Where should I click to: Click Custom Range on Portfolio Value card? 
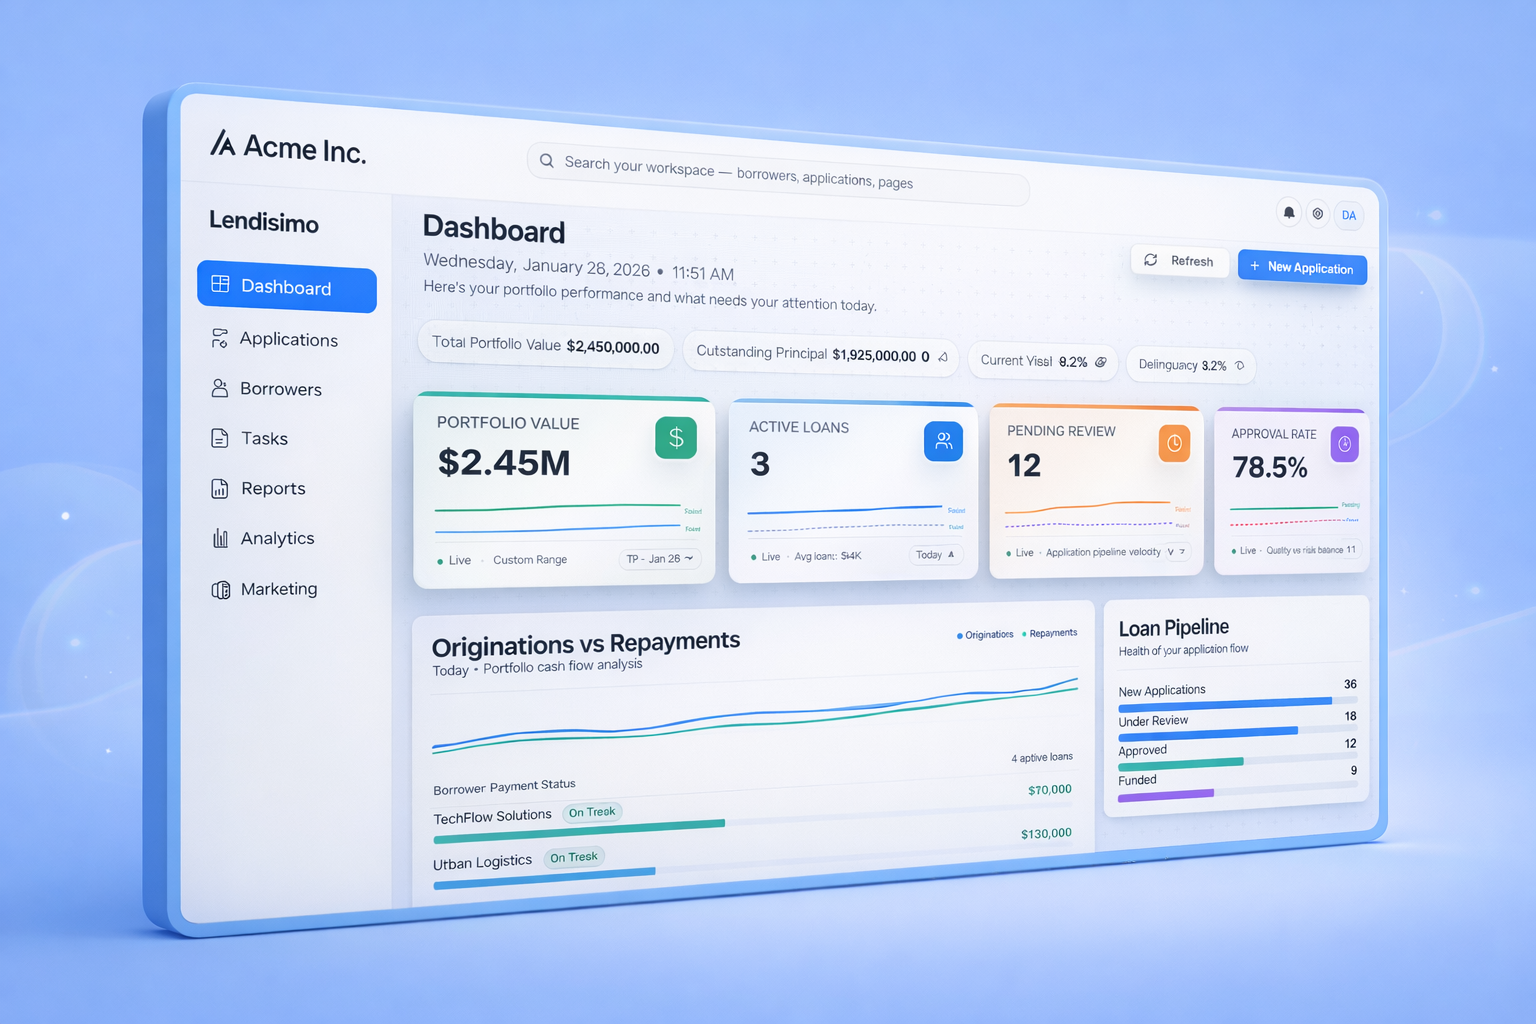pyautogui.click(x=530, y=560)
